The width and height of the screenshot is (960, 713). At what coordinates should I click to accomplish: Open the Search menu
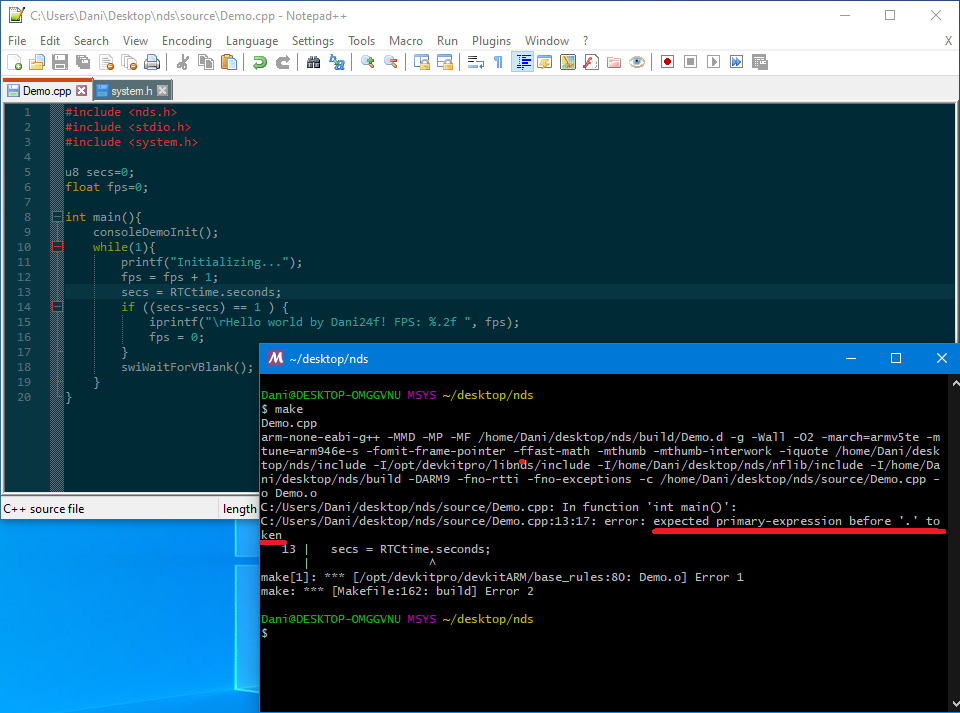pos(91,40)
